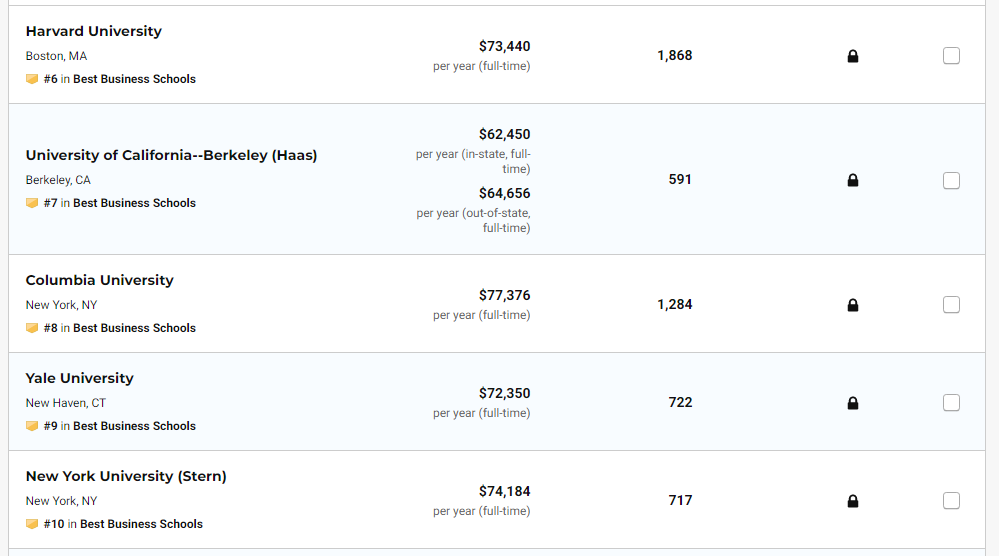This screenshot has height=556, width=999.
Task: Click the ranking badge icon beside #8
Action: tap(32, 328)
